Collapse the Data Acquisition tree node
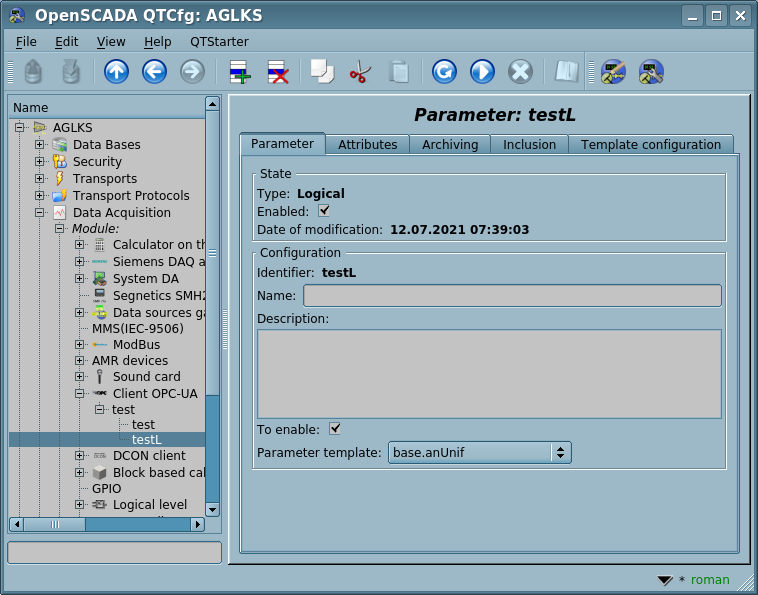 (x=40, y=213)
